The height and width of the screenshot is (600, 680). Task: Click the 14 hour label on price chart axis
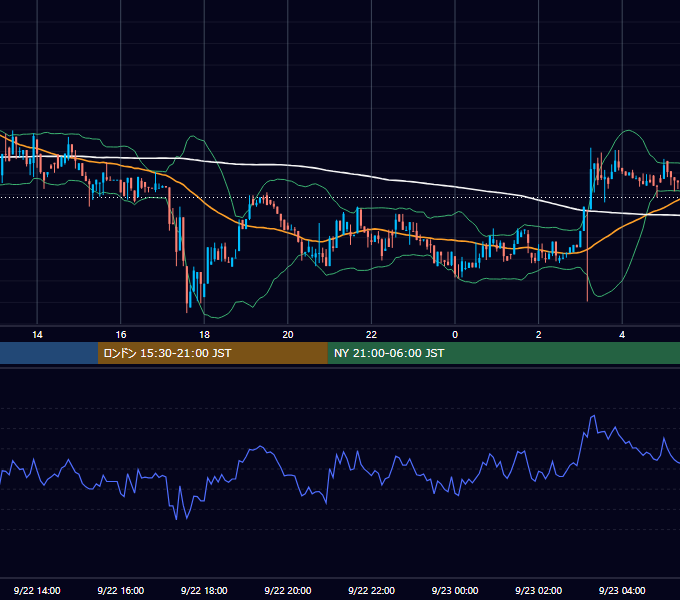(37, 335)
